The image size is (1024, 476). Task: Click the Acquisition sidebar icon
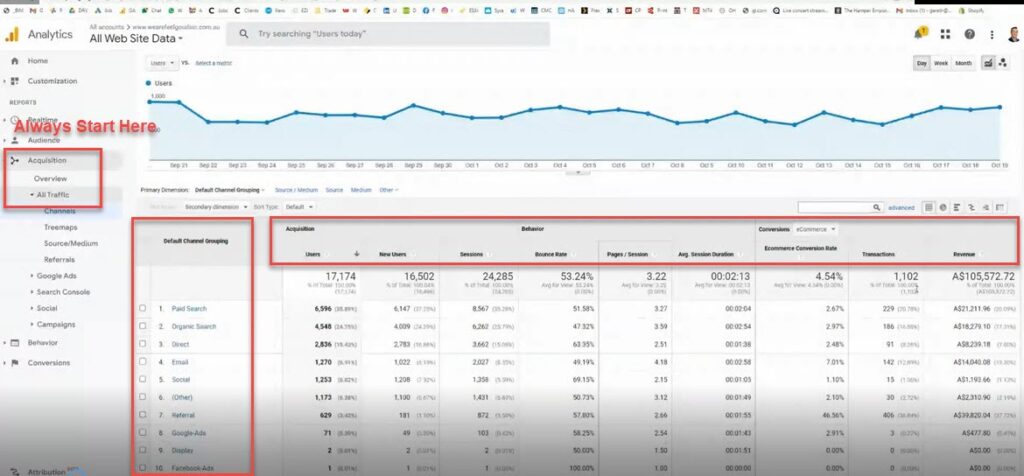(15, 161)
